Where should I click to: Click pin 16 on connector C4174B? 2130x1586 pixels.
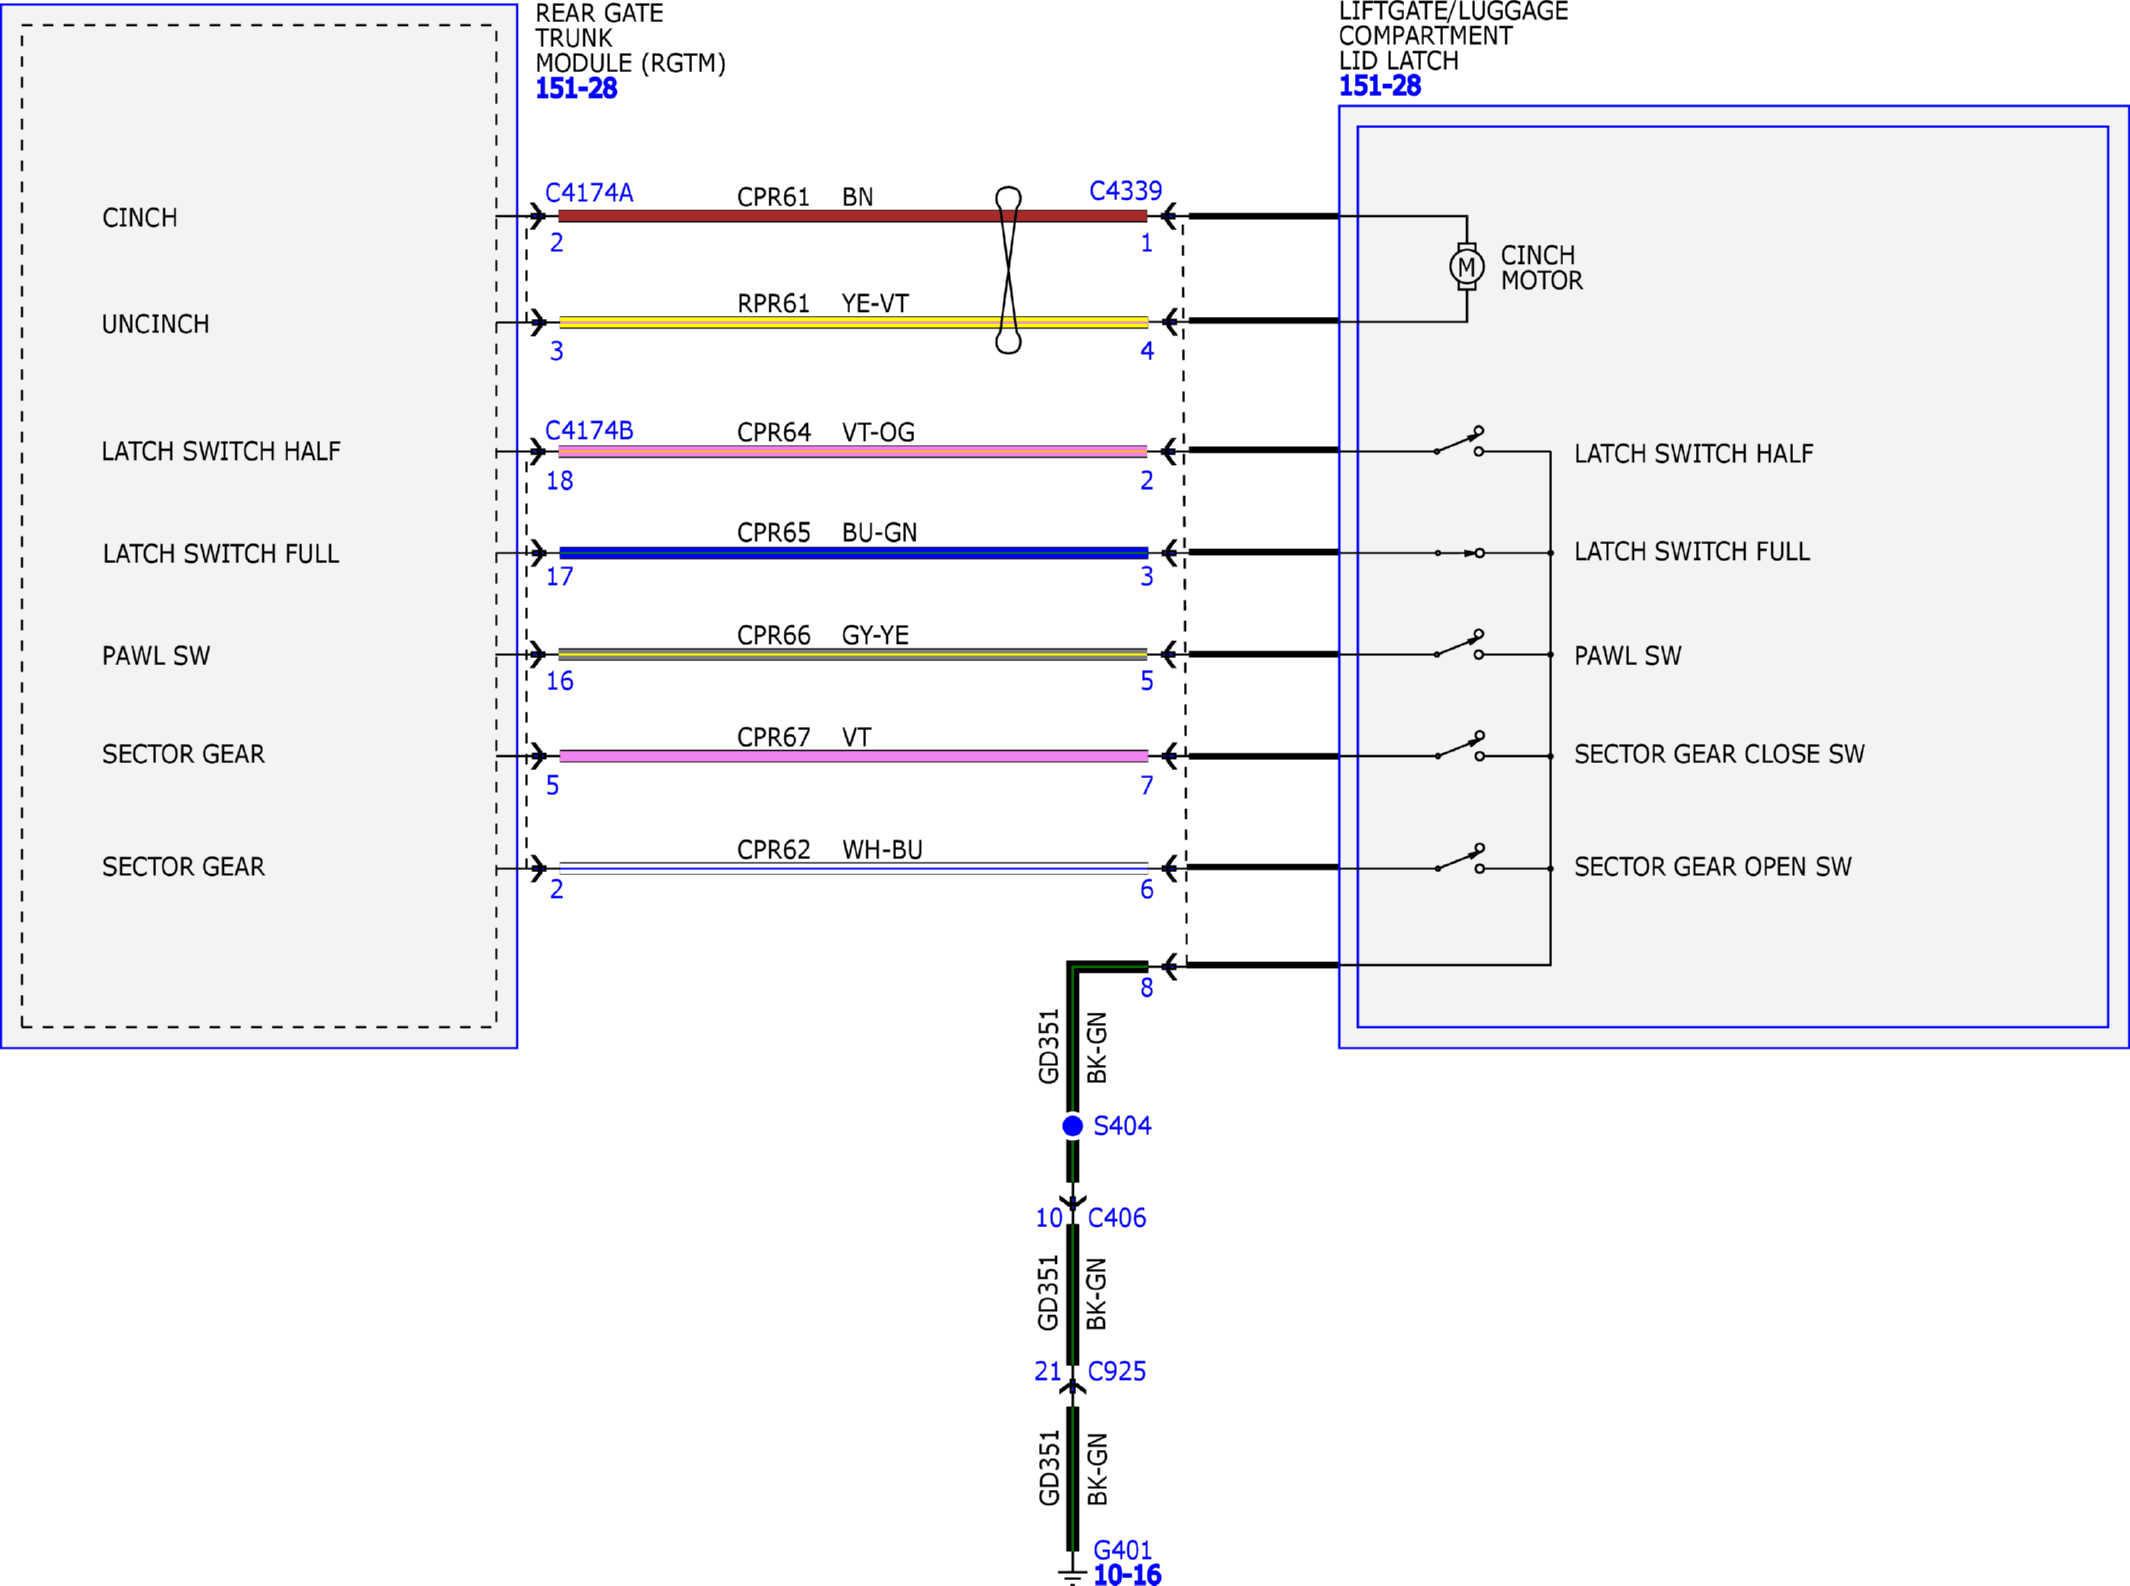560,682
